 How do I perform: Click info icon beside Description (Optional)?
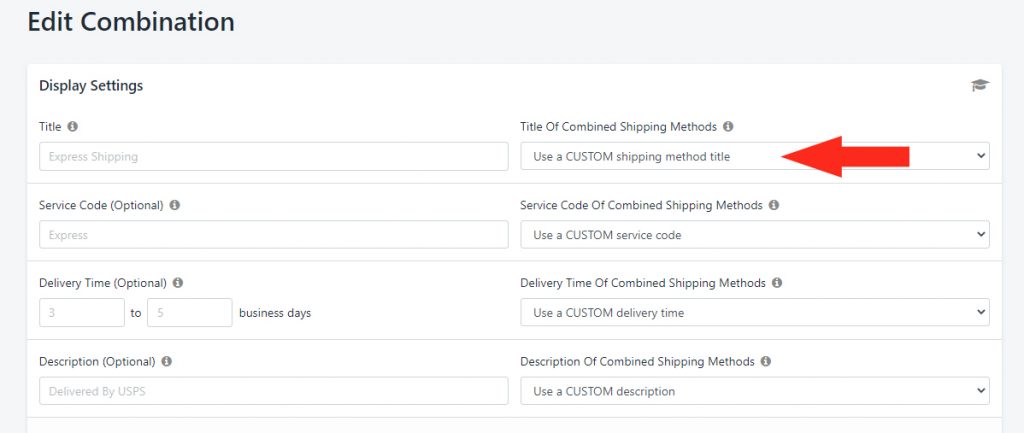167,361
